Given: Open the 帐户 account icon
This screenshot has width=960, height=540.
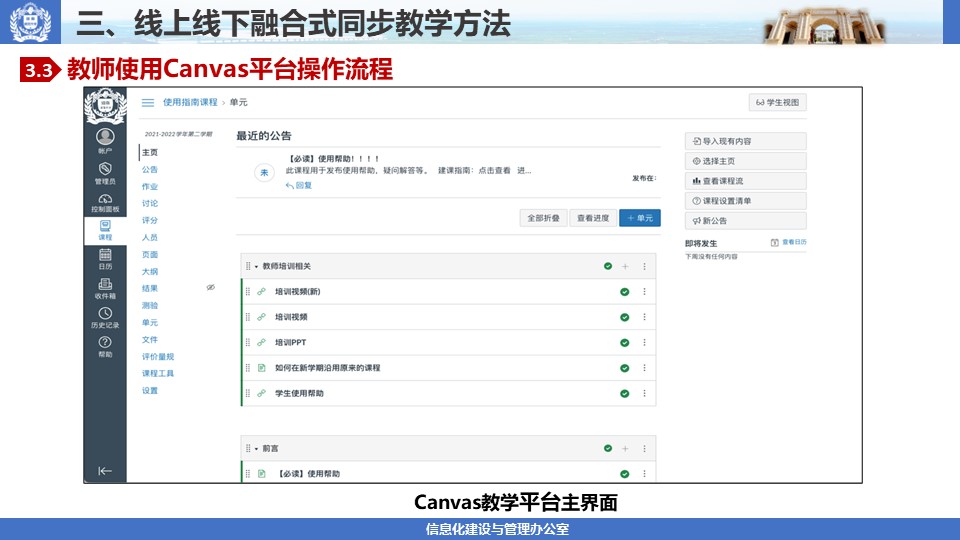Looking at the screenshot, I should (105, 141).
